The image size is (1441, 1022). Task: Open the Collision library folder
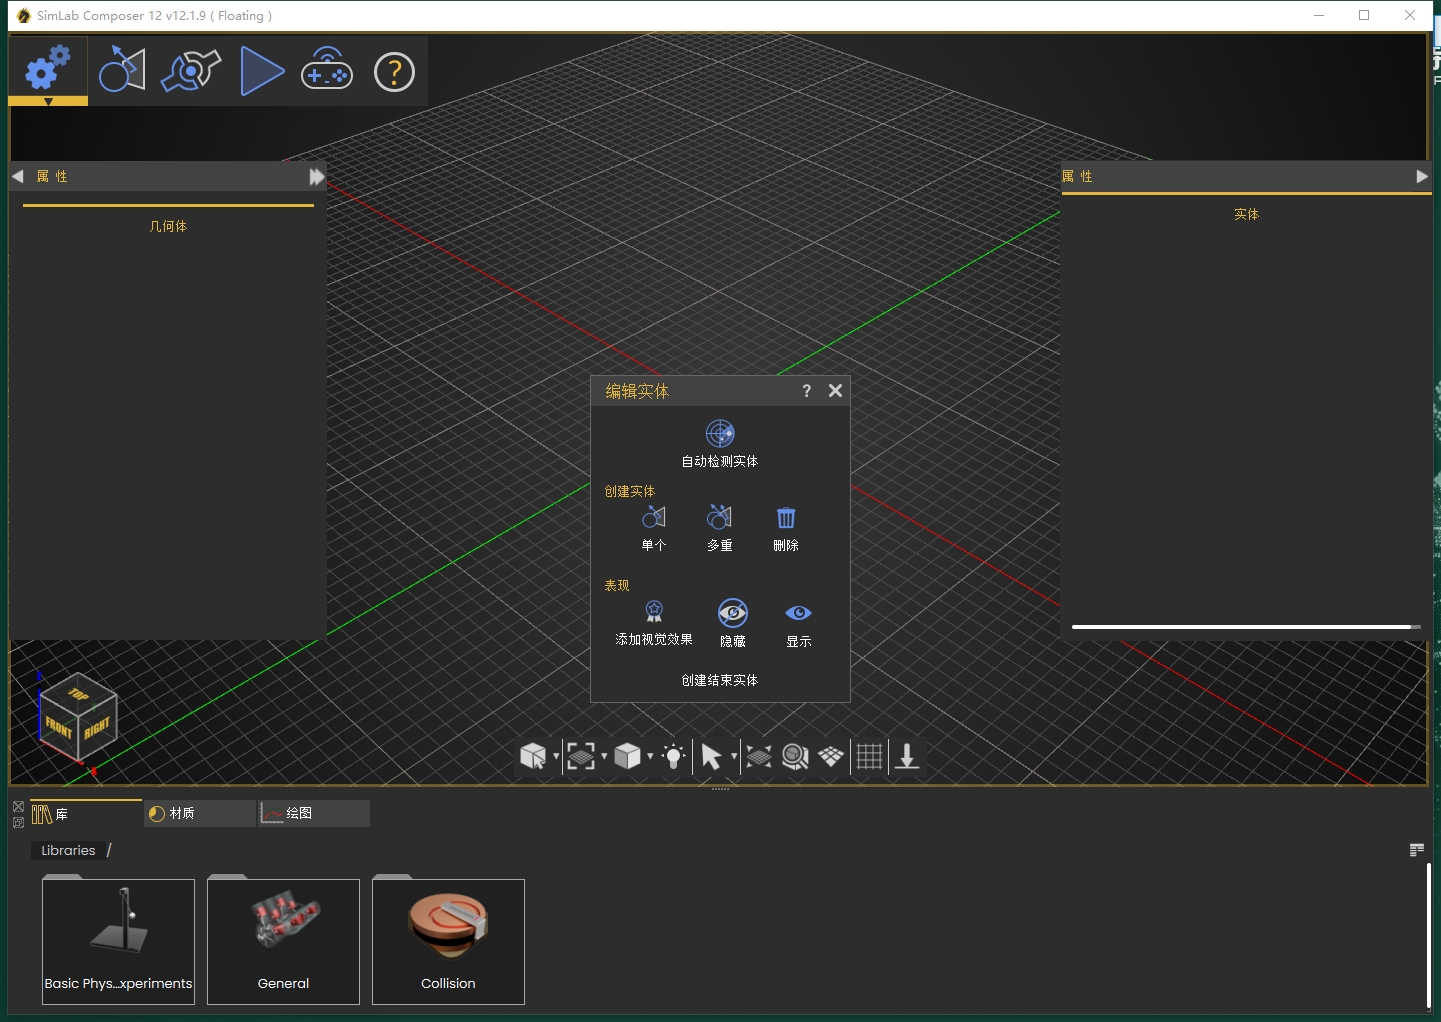448,941
